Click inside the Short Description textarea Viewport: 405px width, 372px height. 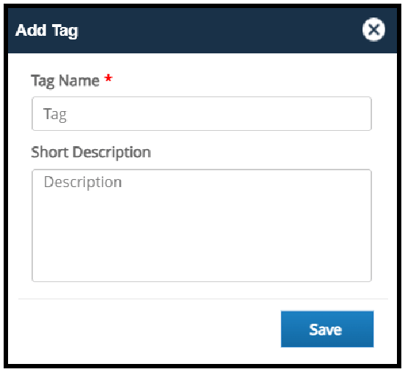pos(202,225)
